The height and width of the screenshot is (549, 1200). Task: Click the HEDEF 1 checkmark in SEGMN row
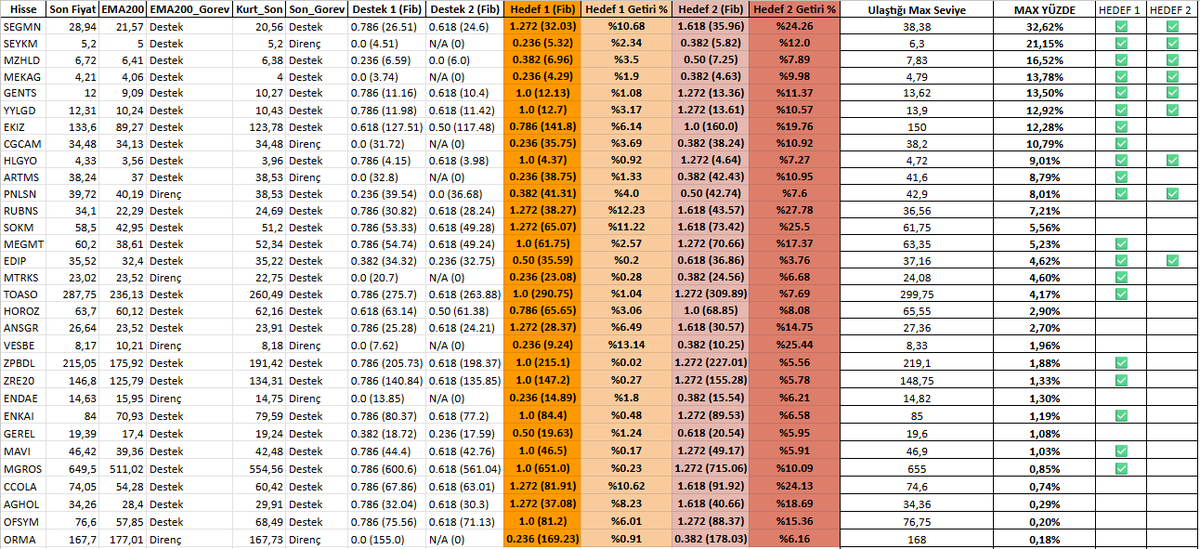click(1120, 27)
